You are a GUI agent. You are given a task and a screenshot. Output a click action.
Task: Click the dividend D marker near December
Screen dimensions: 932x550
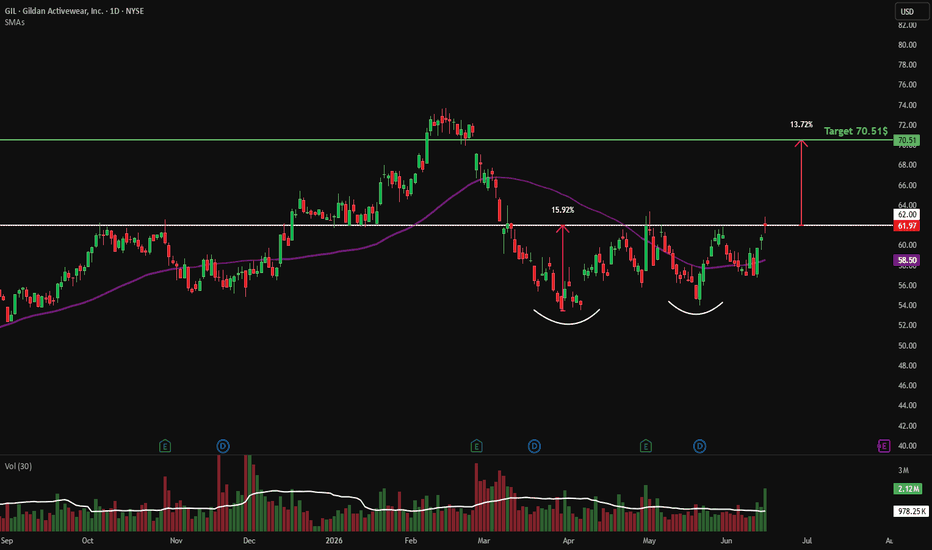tap(223, 446)
